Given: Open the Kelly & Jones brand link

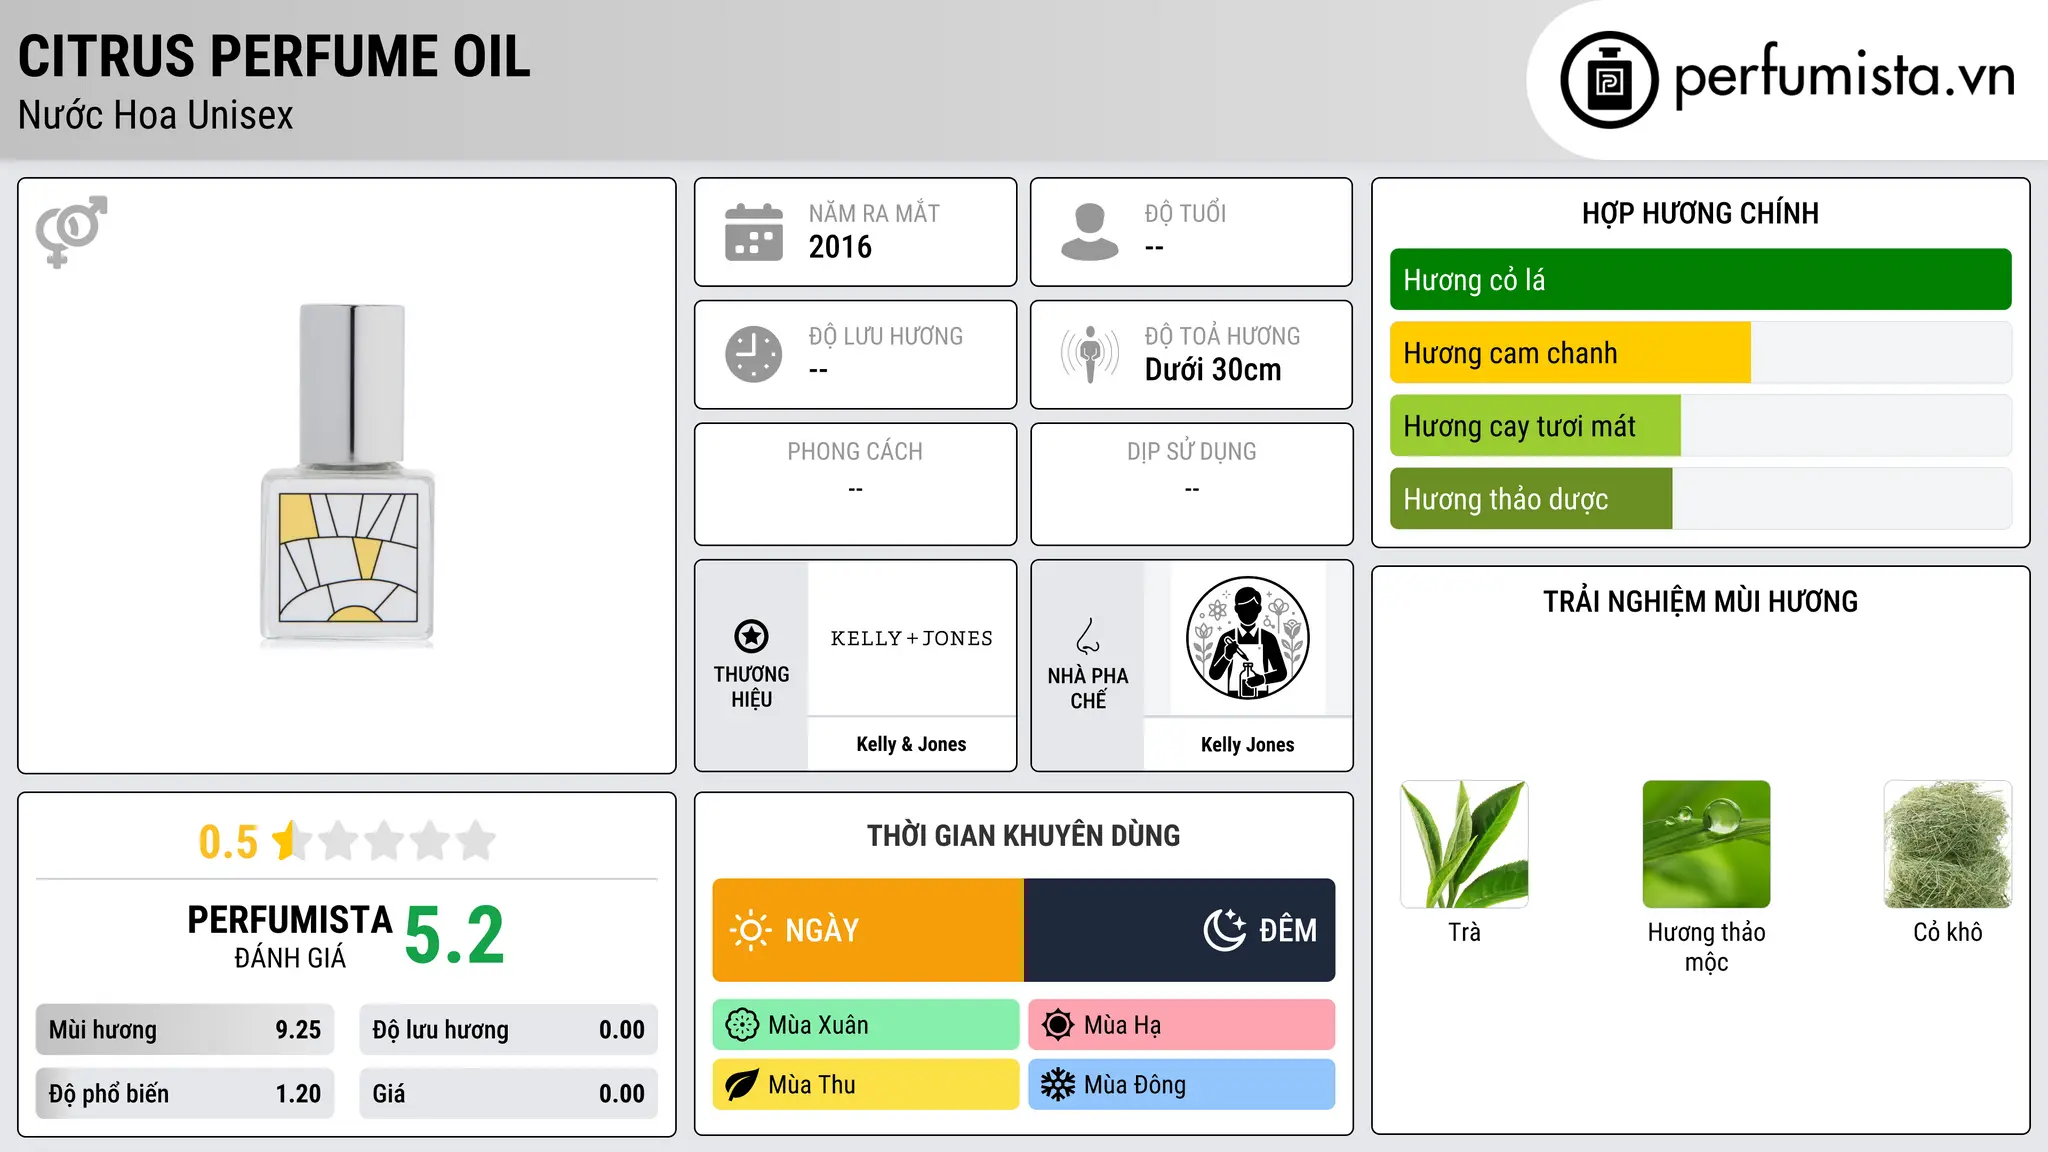Looking at the screenshot, I should tap(911, 744).
